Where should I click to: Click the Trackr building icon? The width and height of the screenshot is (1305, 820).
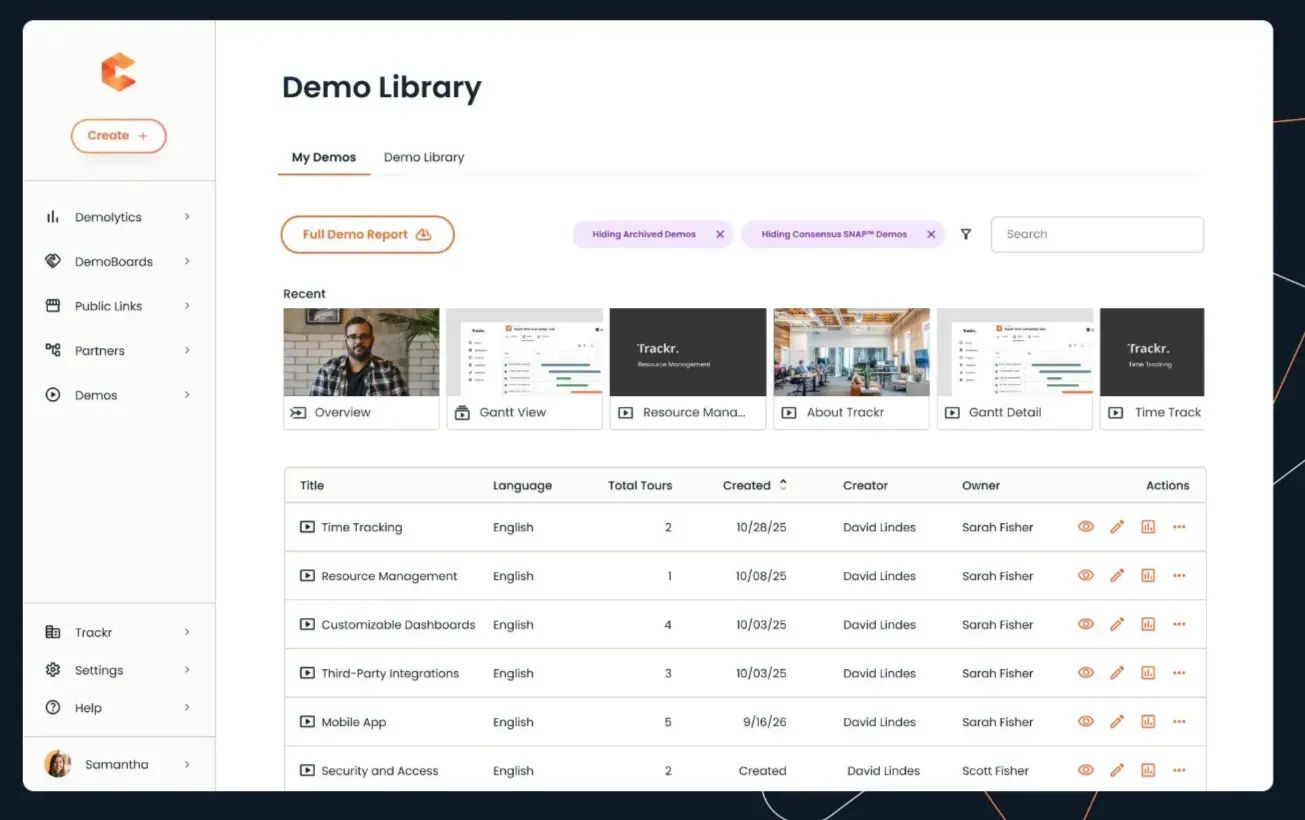coord(53,632)
